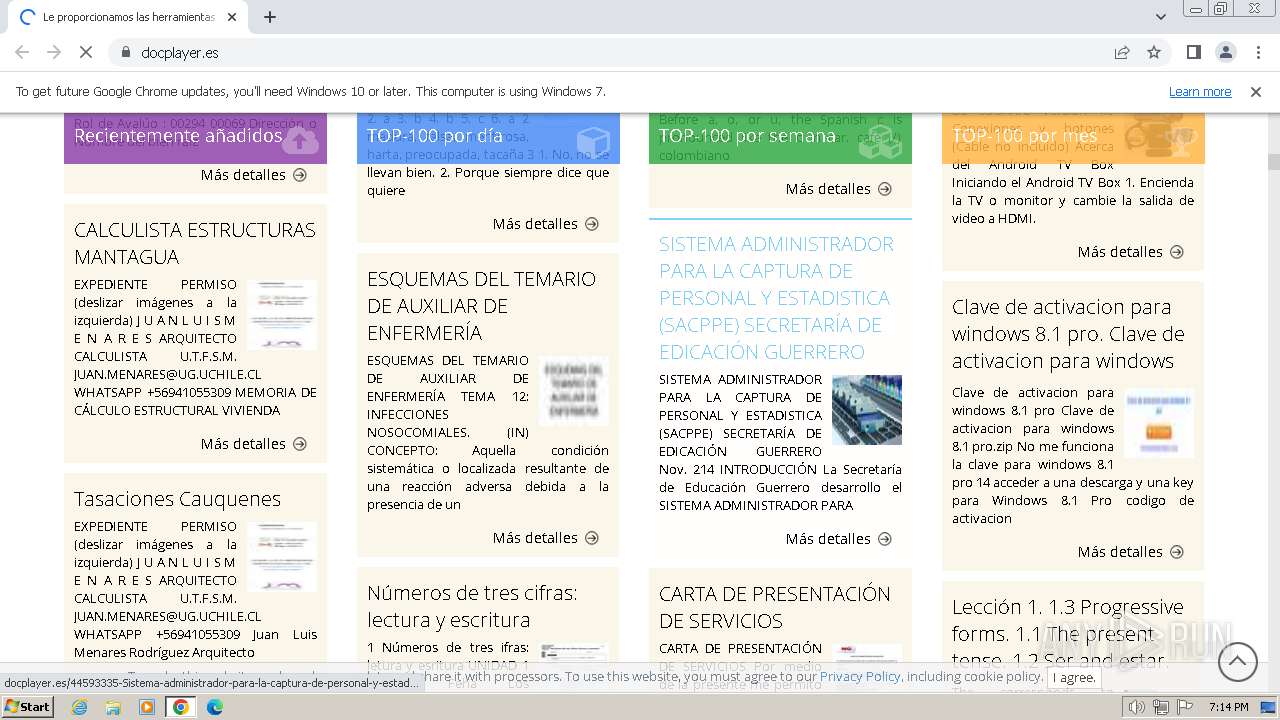Launch Internet Explorer from taskbar
This screenshot has height=720, width=1280.
coord(80,707)
